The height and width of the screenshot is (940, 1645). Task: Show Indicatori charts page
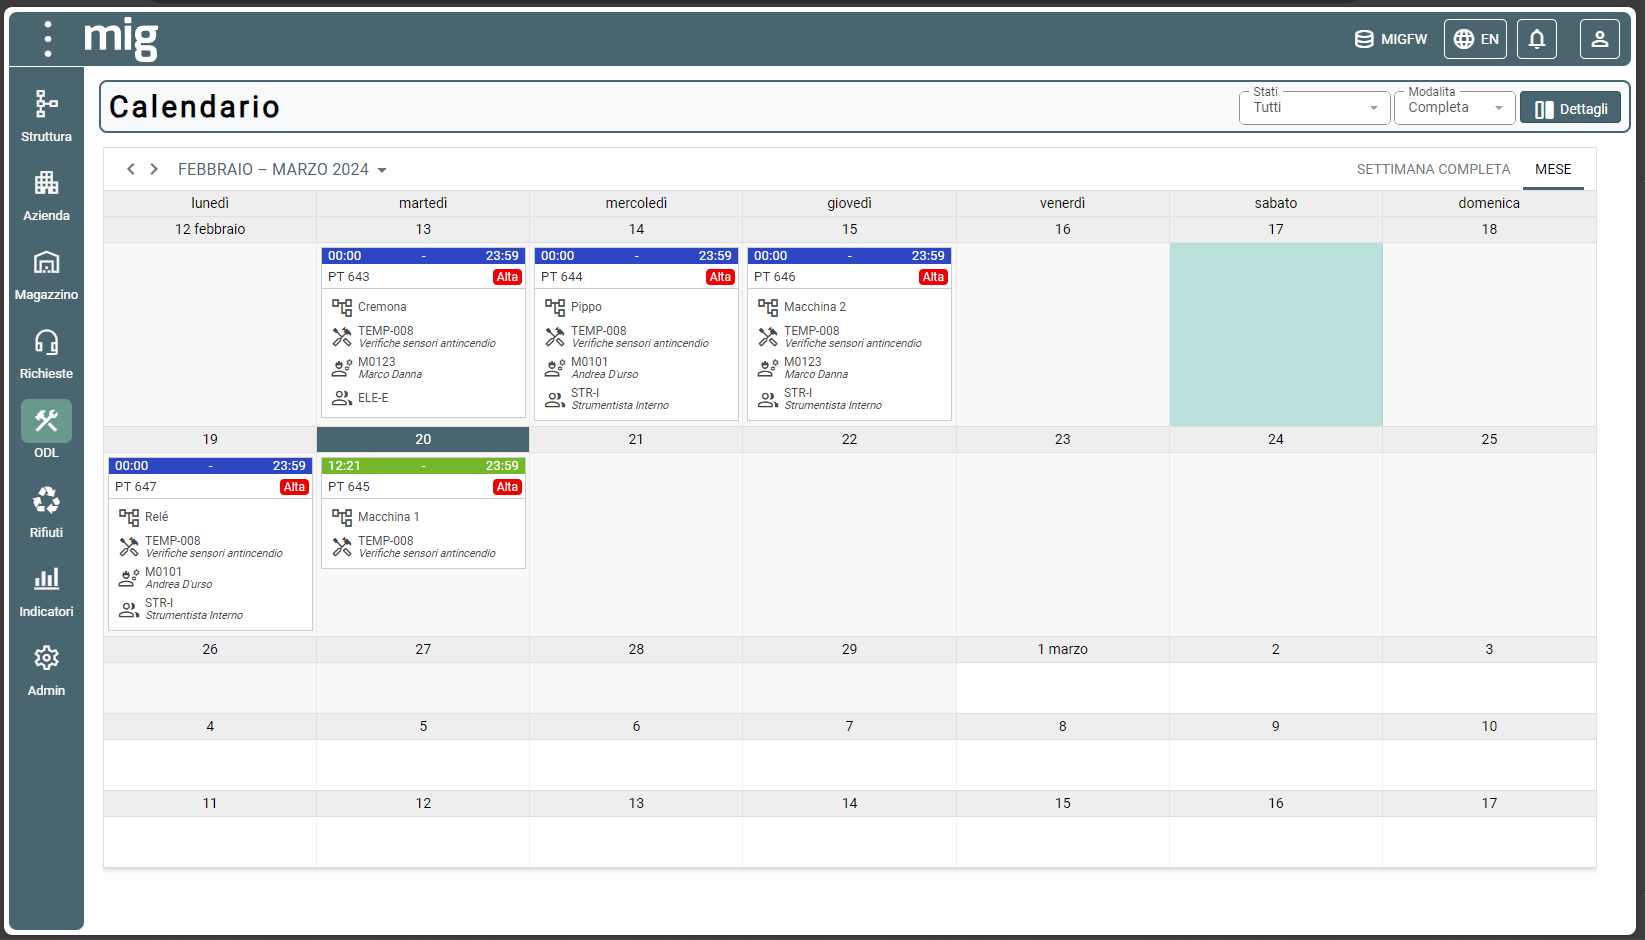[x=46, y=590]
